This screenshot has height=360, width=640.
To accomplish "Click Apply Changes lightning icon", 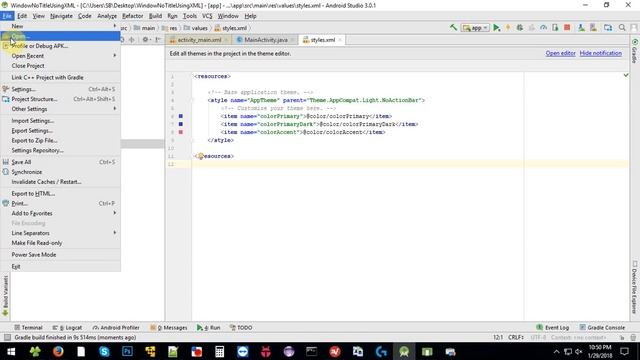I will (508, 27).
